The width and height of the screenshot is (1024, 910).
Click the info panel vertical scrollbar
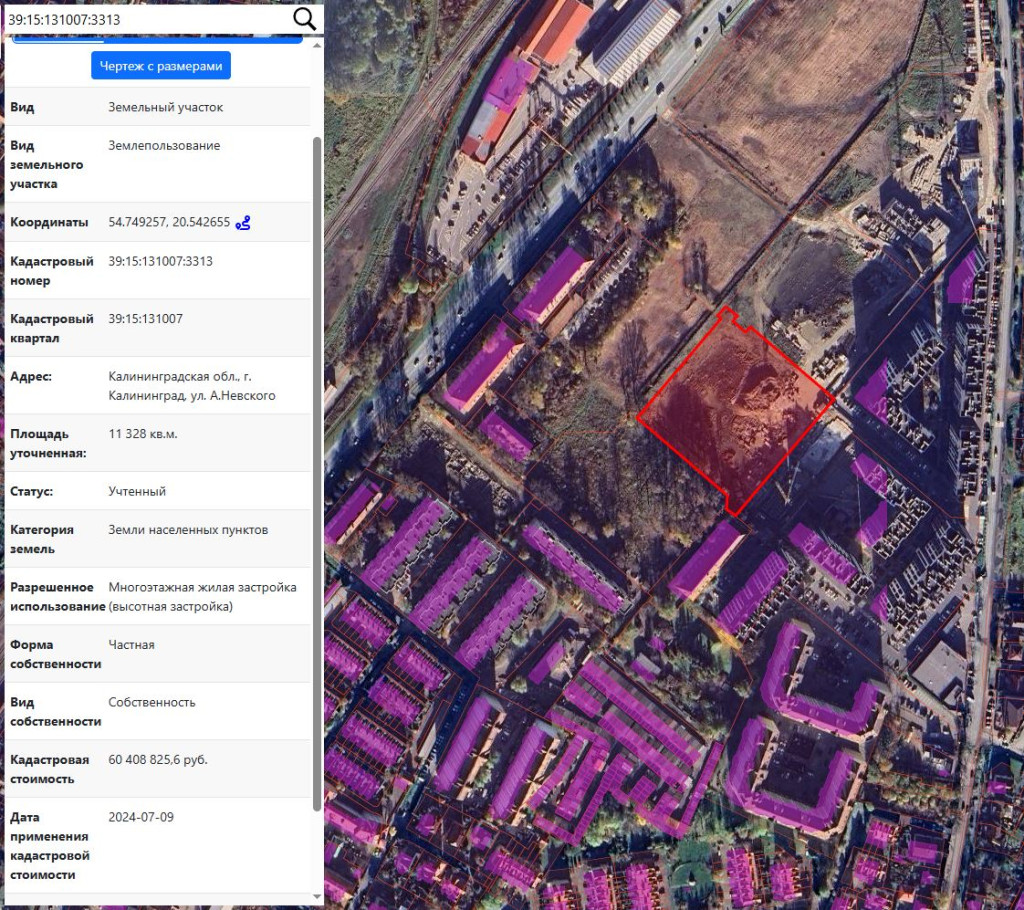coord(317,474)
